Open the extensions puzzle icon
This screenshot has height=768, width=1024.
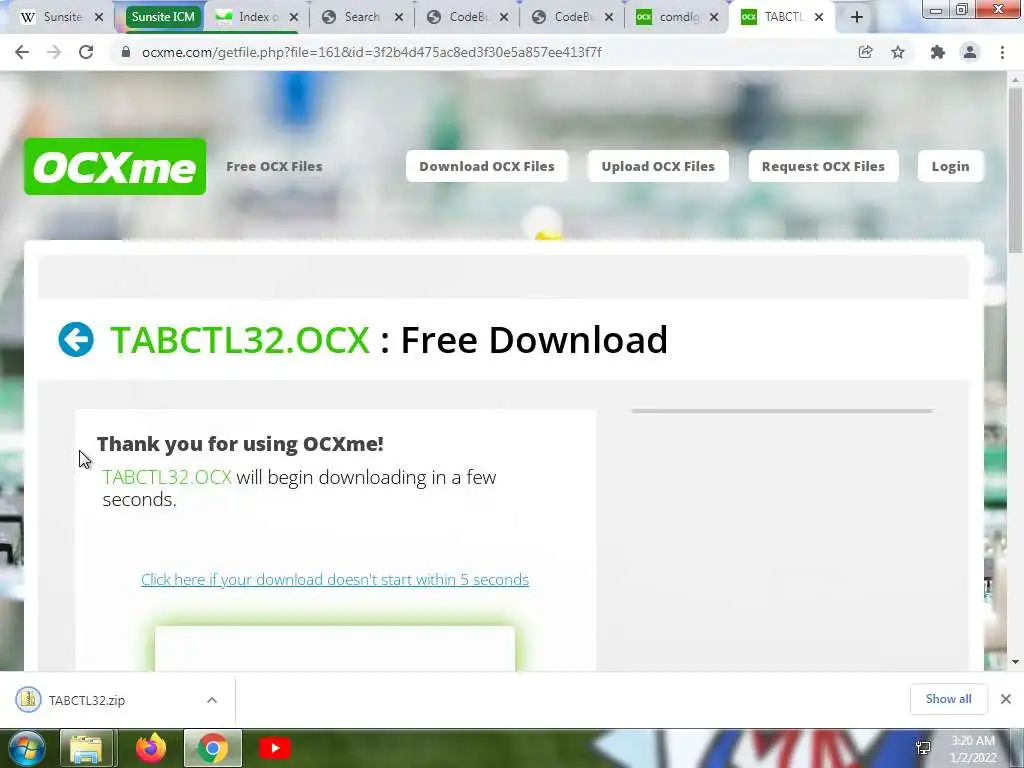pyautogui.click(x=937, y=52)
